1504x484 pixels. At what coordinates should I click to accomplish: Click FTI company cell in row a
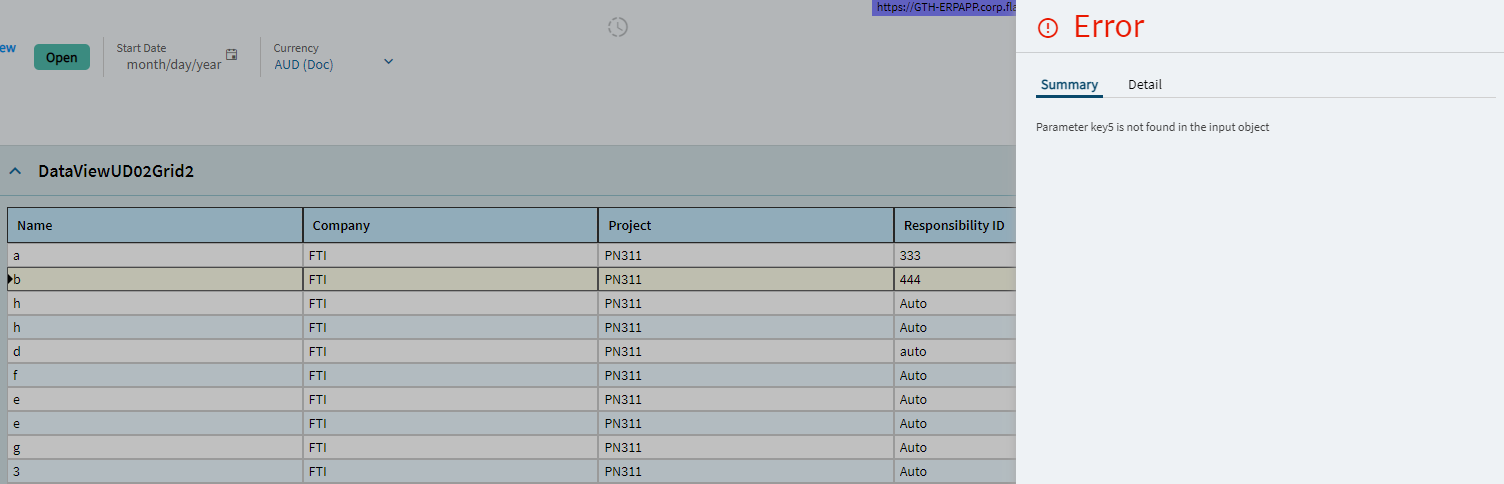tap(450, 255)
